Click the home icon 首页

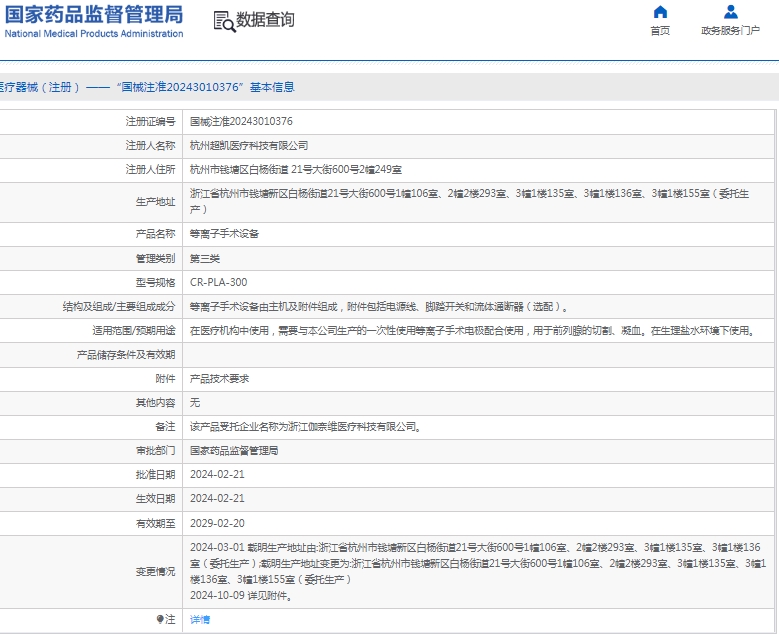tap(660, 11)
